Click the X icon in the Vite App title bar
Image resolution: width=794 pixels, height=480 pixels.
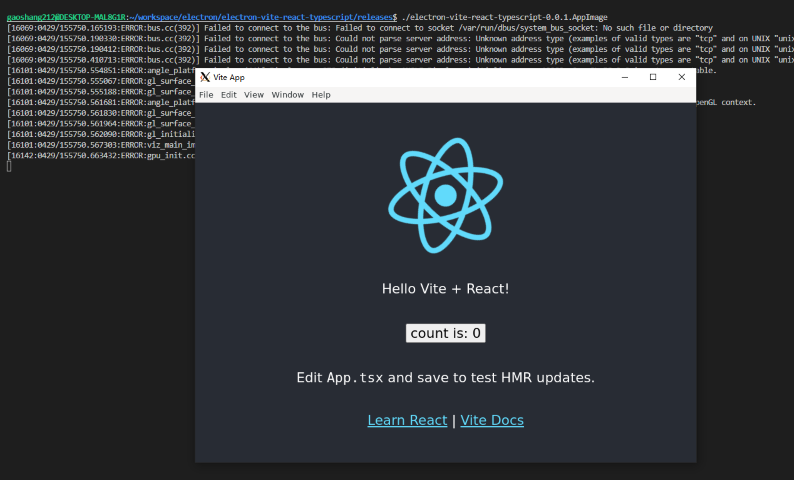(x=205, y=77)
